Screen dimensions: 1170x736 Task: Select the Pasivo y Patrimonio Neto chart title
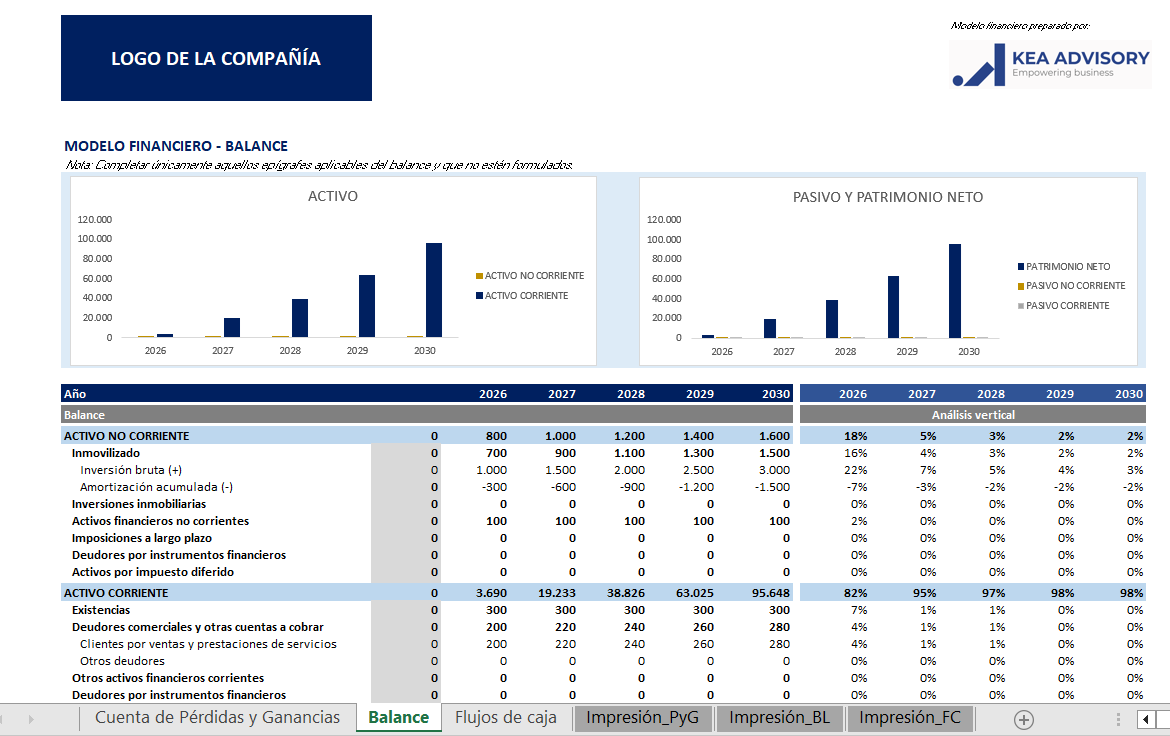point(887,198)
